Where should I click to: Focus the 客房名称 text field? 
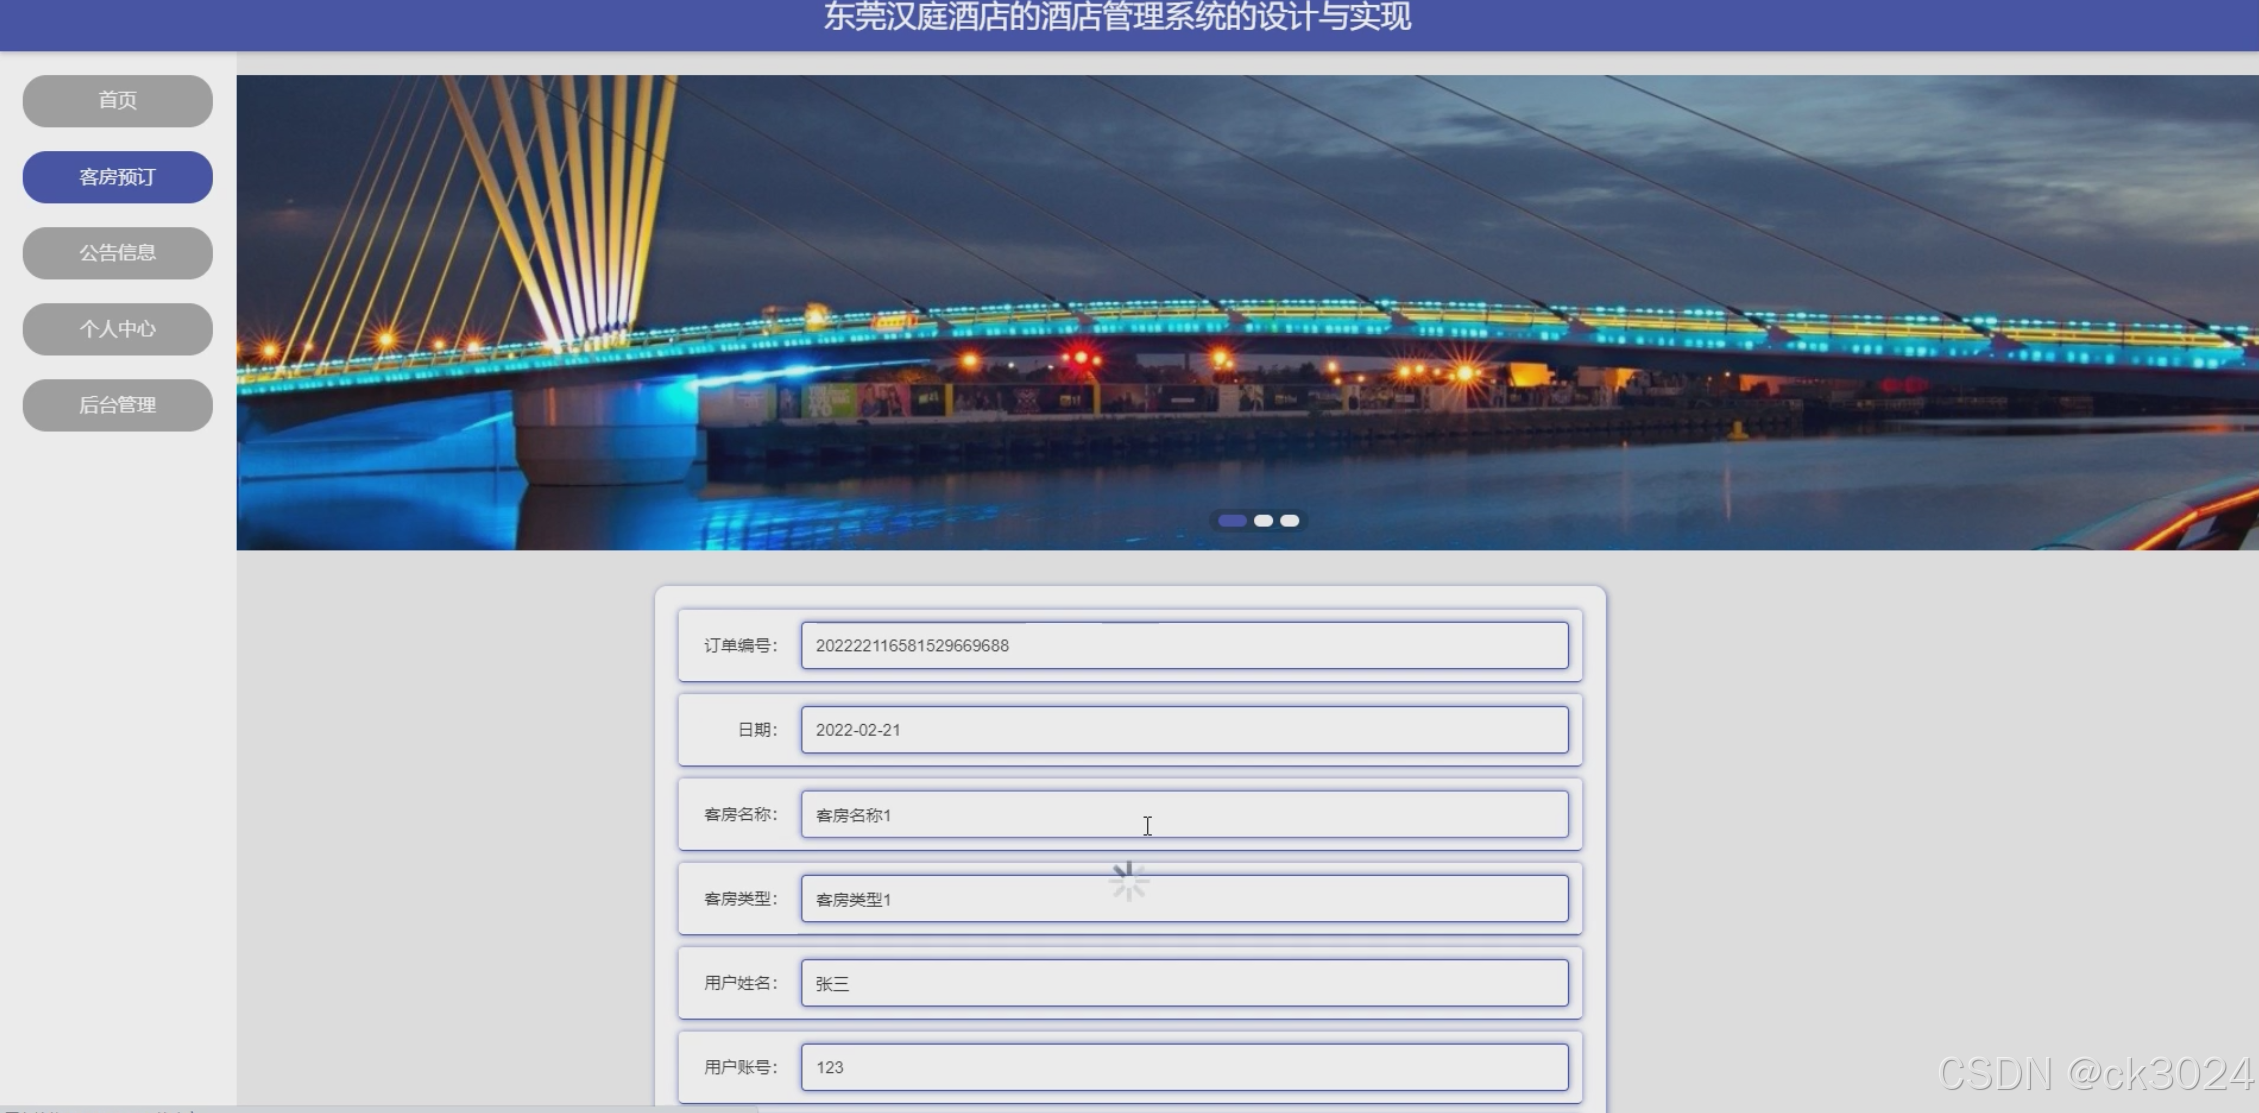coord(1183,814)
